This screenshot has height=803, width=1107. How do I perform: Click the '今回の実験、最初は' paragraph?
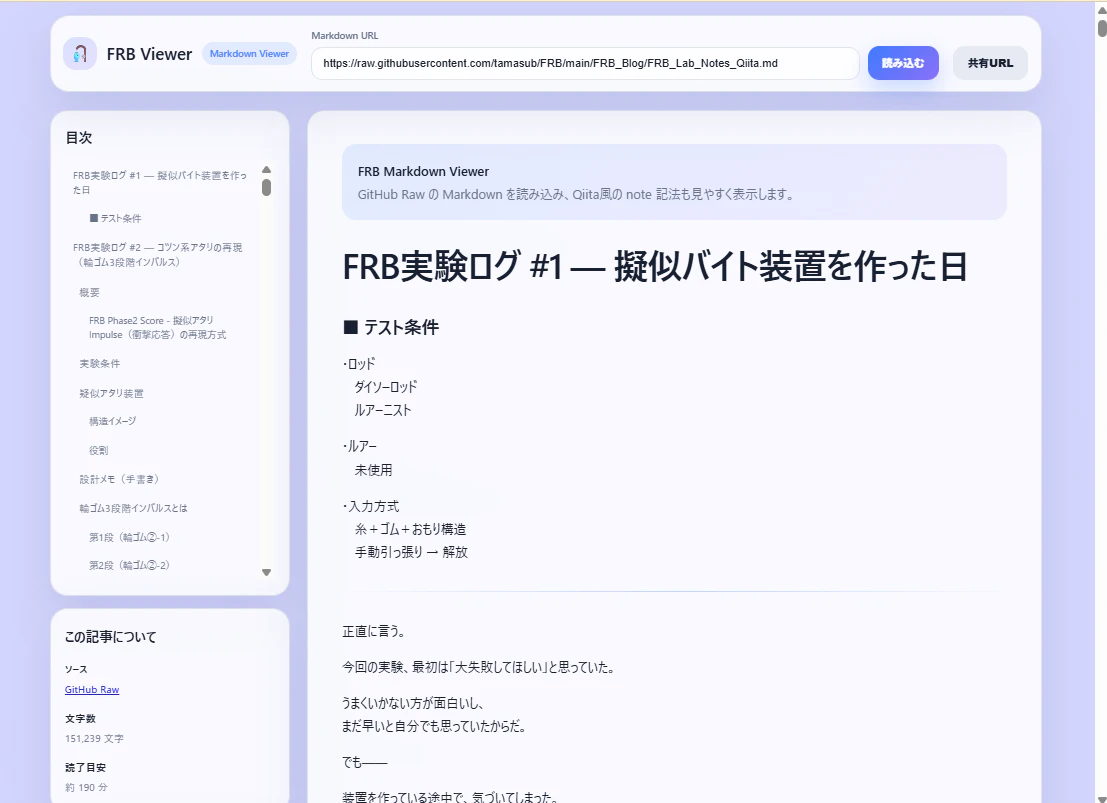[x=478, y=667]
